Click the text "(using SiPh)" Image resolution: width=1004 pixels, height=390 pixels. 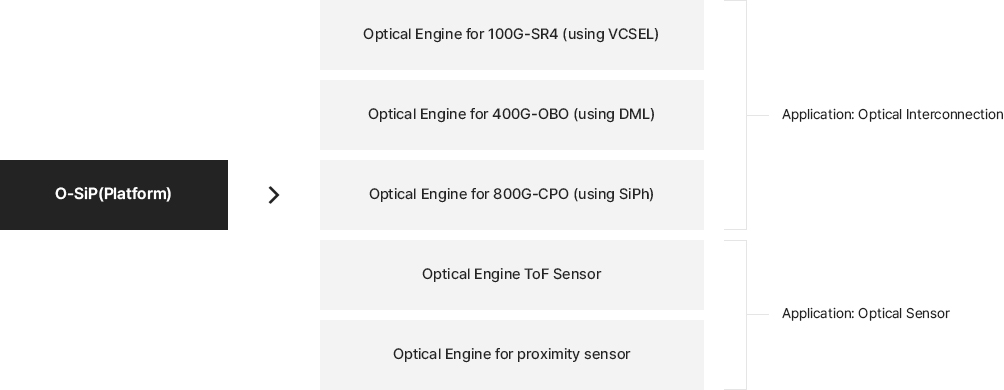pyautogui.click(x=613, y=195)
